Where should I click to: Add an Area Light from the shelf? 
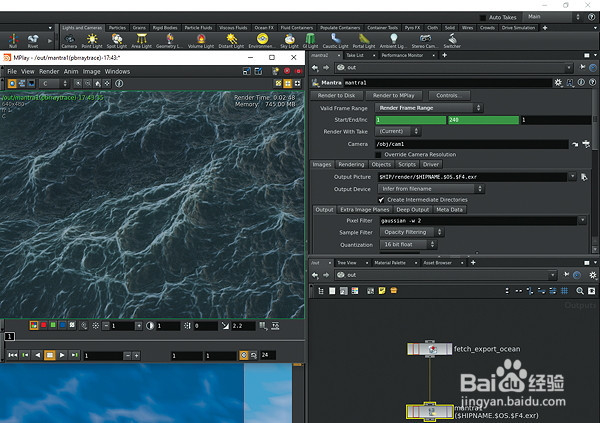[x=142, y=39]
